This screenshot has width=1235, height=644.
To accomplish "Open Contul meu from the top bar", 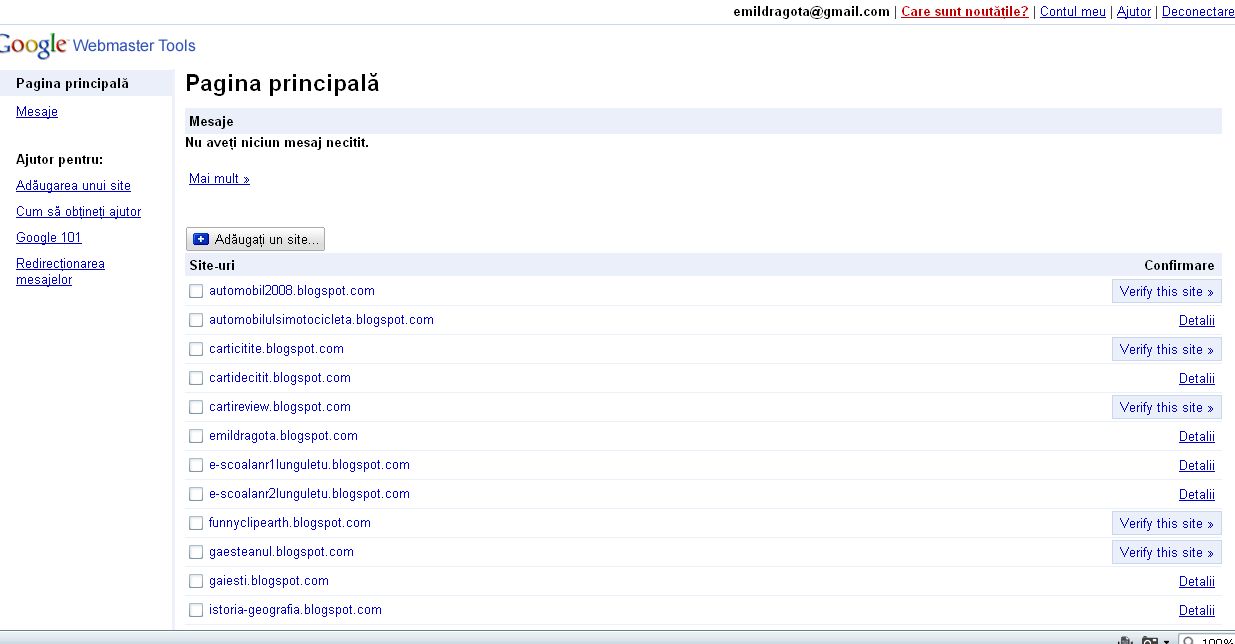I will pyautogui.click(x=1073, y=12).
